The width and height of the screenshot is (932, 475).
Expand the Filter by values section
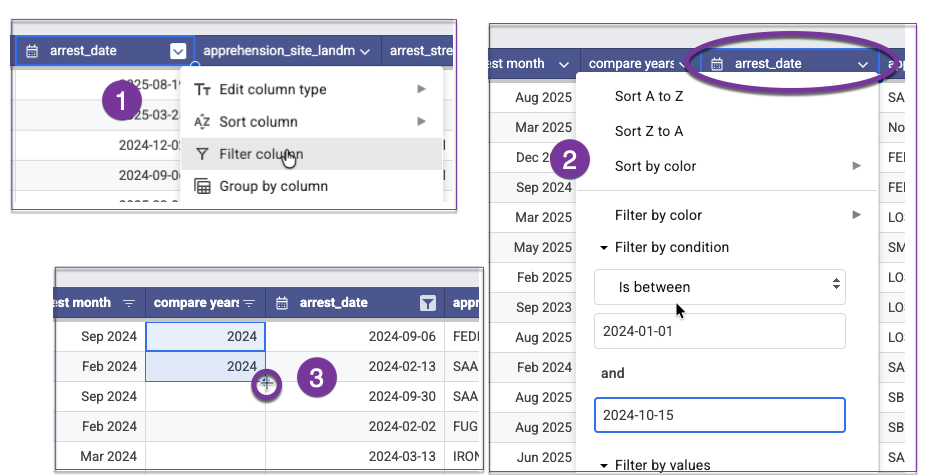(604, 465)
